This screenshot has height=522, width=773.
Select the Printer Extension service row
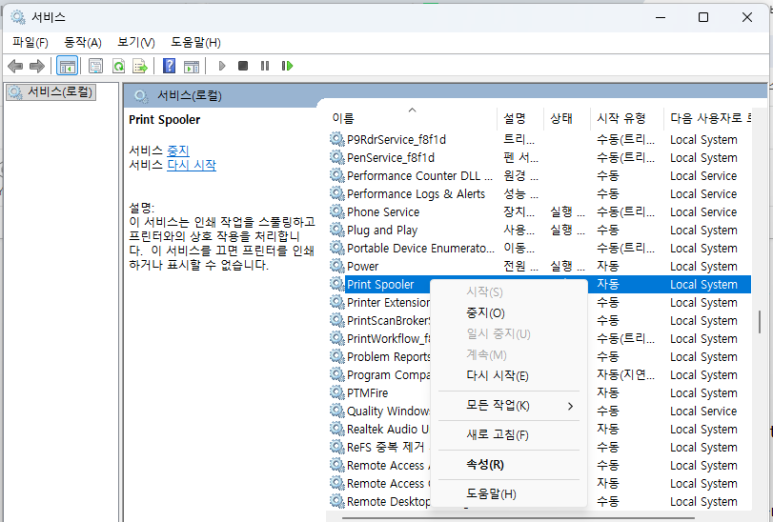pos(388,302)
